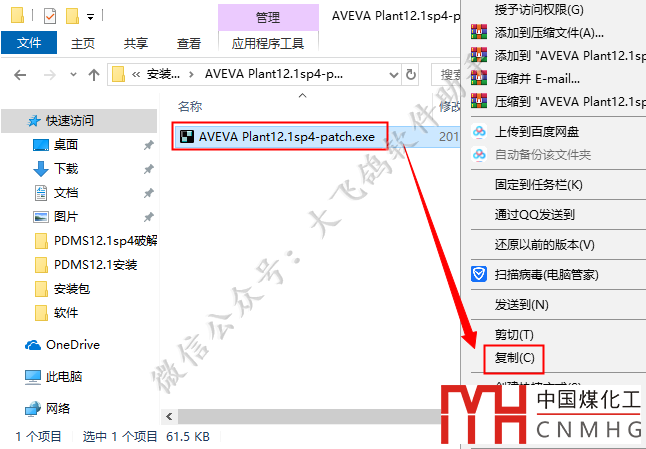Click the 此电脑 computer icon
Viewport: 646px width, 449px height.
[x=33, y=377]
